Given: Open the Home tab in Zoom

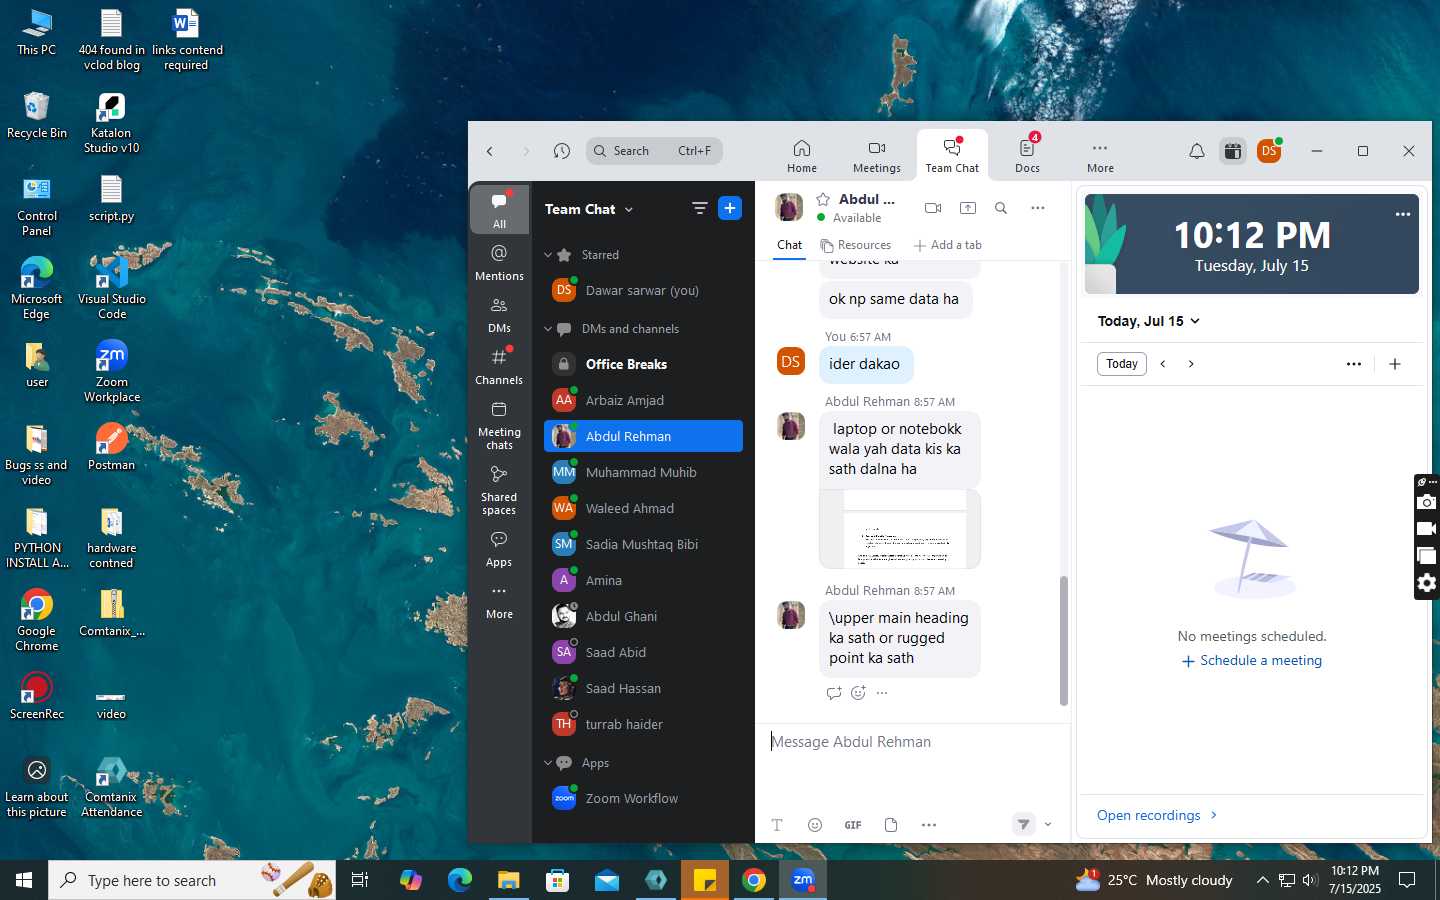Looking at the screenshot, I should click(x=801, y=156).
